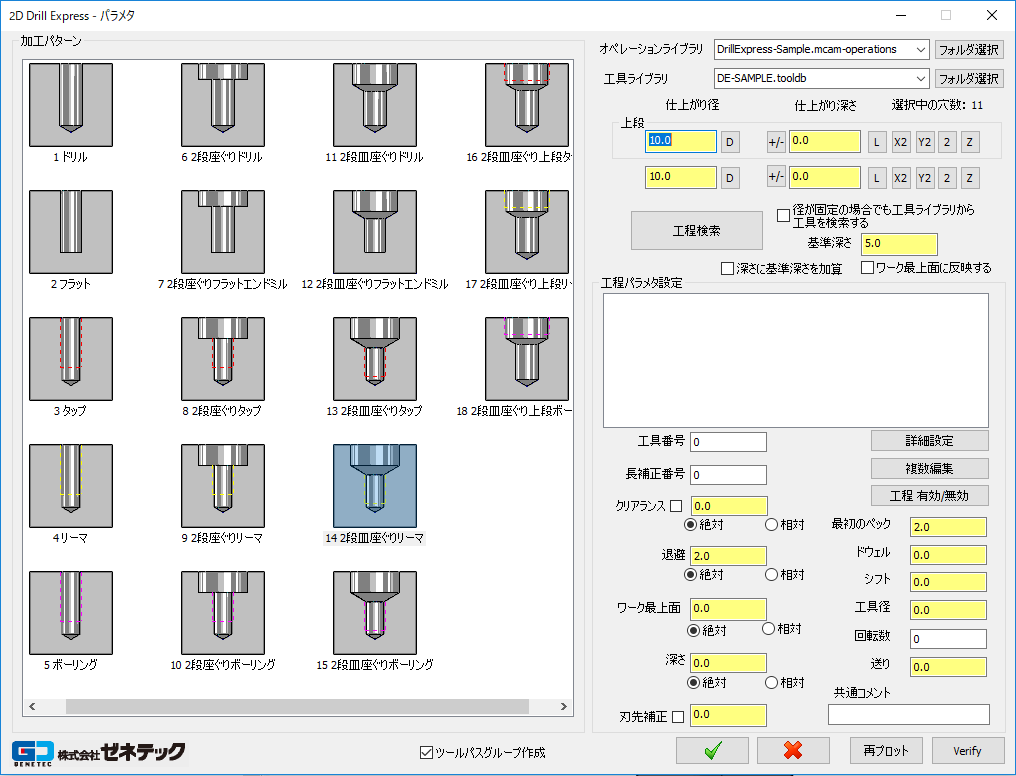Click the highlighted 14 2段皿座ぐりリーマ pattern
This screenshot has width=1016, height=776.
[375, 486]
